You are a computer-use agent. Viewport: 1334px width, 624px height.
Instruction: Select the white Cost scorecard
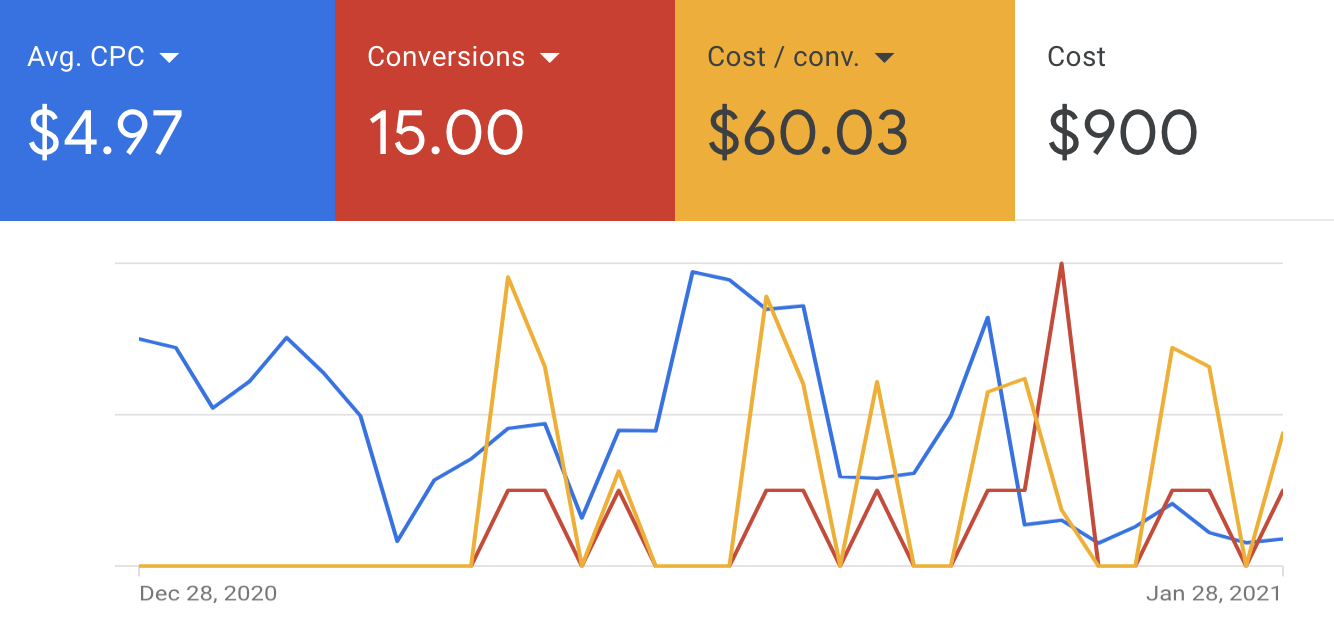click(x=1174, y=110)
